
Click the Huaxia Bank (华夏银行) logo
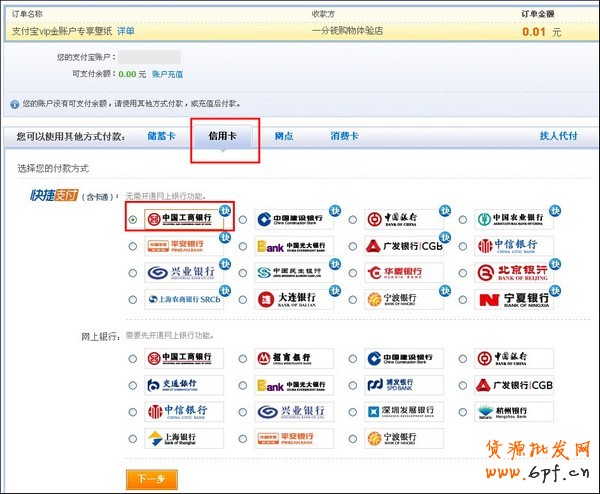(x=404, y=272)
